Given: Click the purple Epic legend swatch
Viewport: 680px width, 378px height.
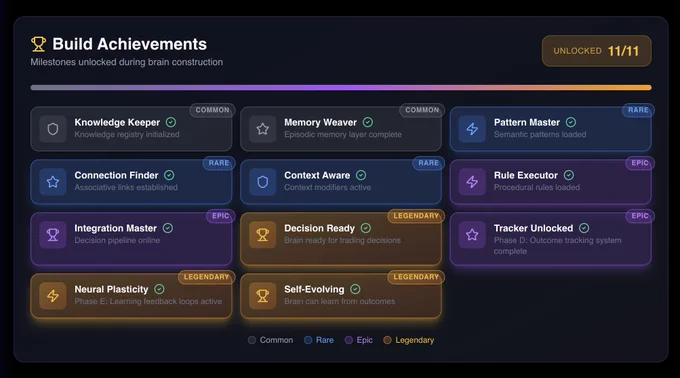Looking at the screenshot, I should [349, 340].
